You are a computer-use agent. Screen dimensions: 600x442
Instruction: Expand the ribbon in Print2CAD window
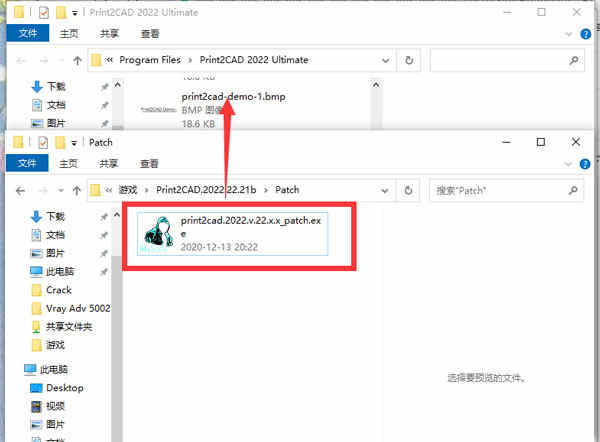click(x=569, y=34)
